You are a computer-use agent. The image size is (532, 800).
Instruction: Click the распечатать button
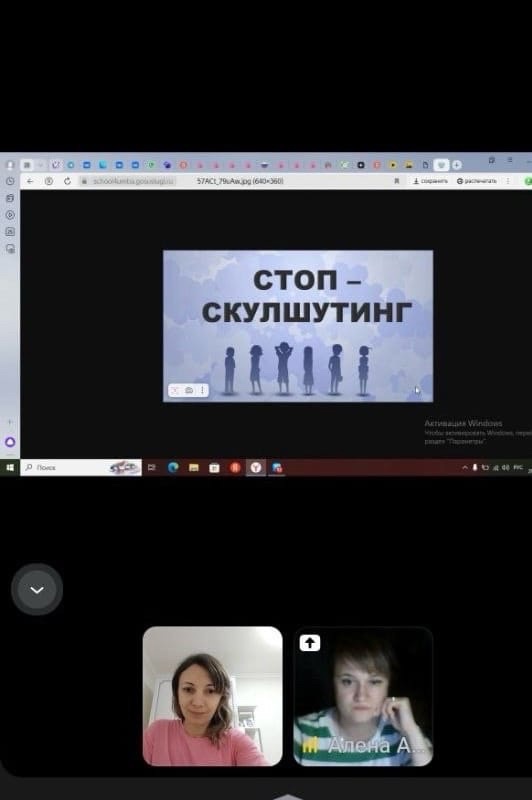476,181
